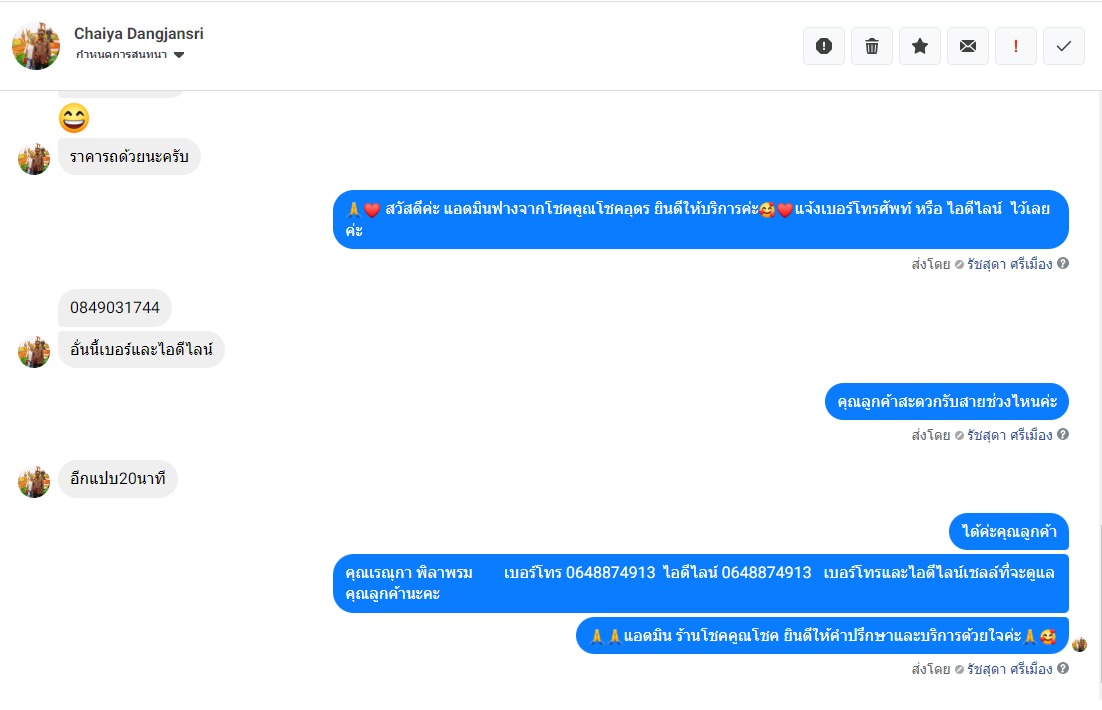Click the conversation vertical scrollbar
Image resolution: width=1102 pixels, height=710 pixels.
tap(1098, 605)
